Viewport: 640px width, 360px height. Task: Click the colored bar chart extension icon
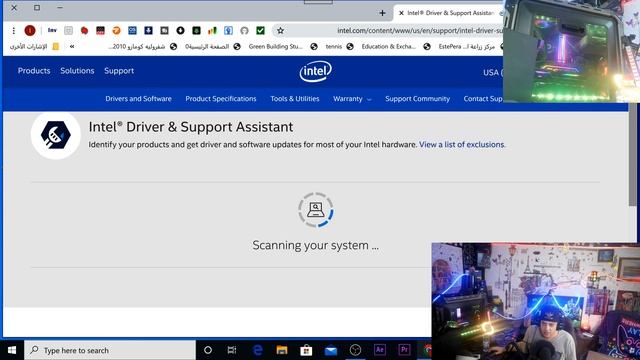click(212, 30)
